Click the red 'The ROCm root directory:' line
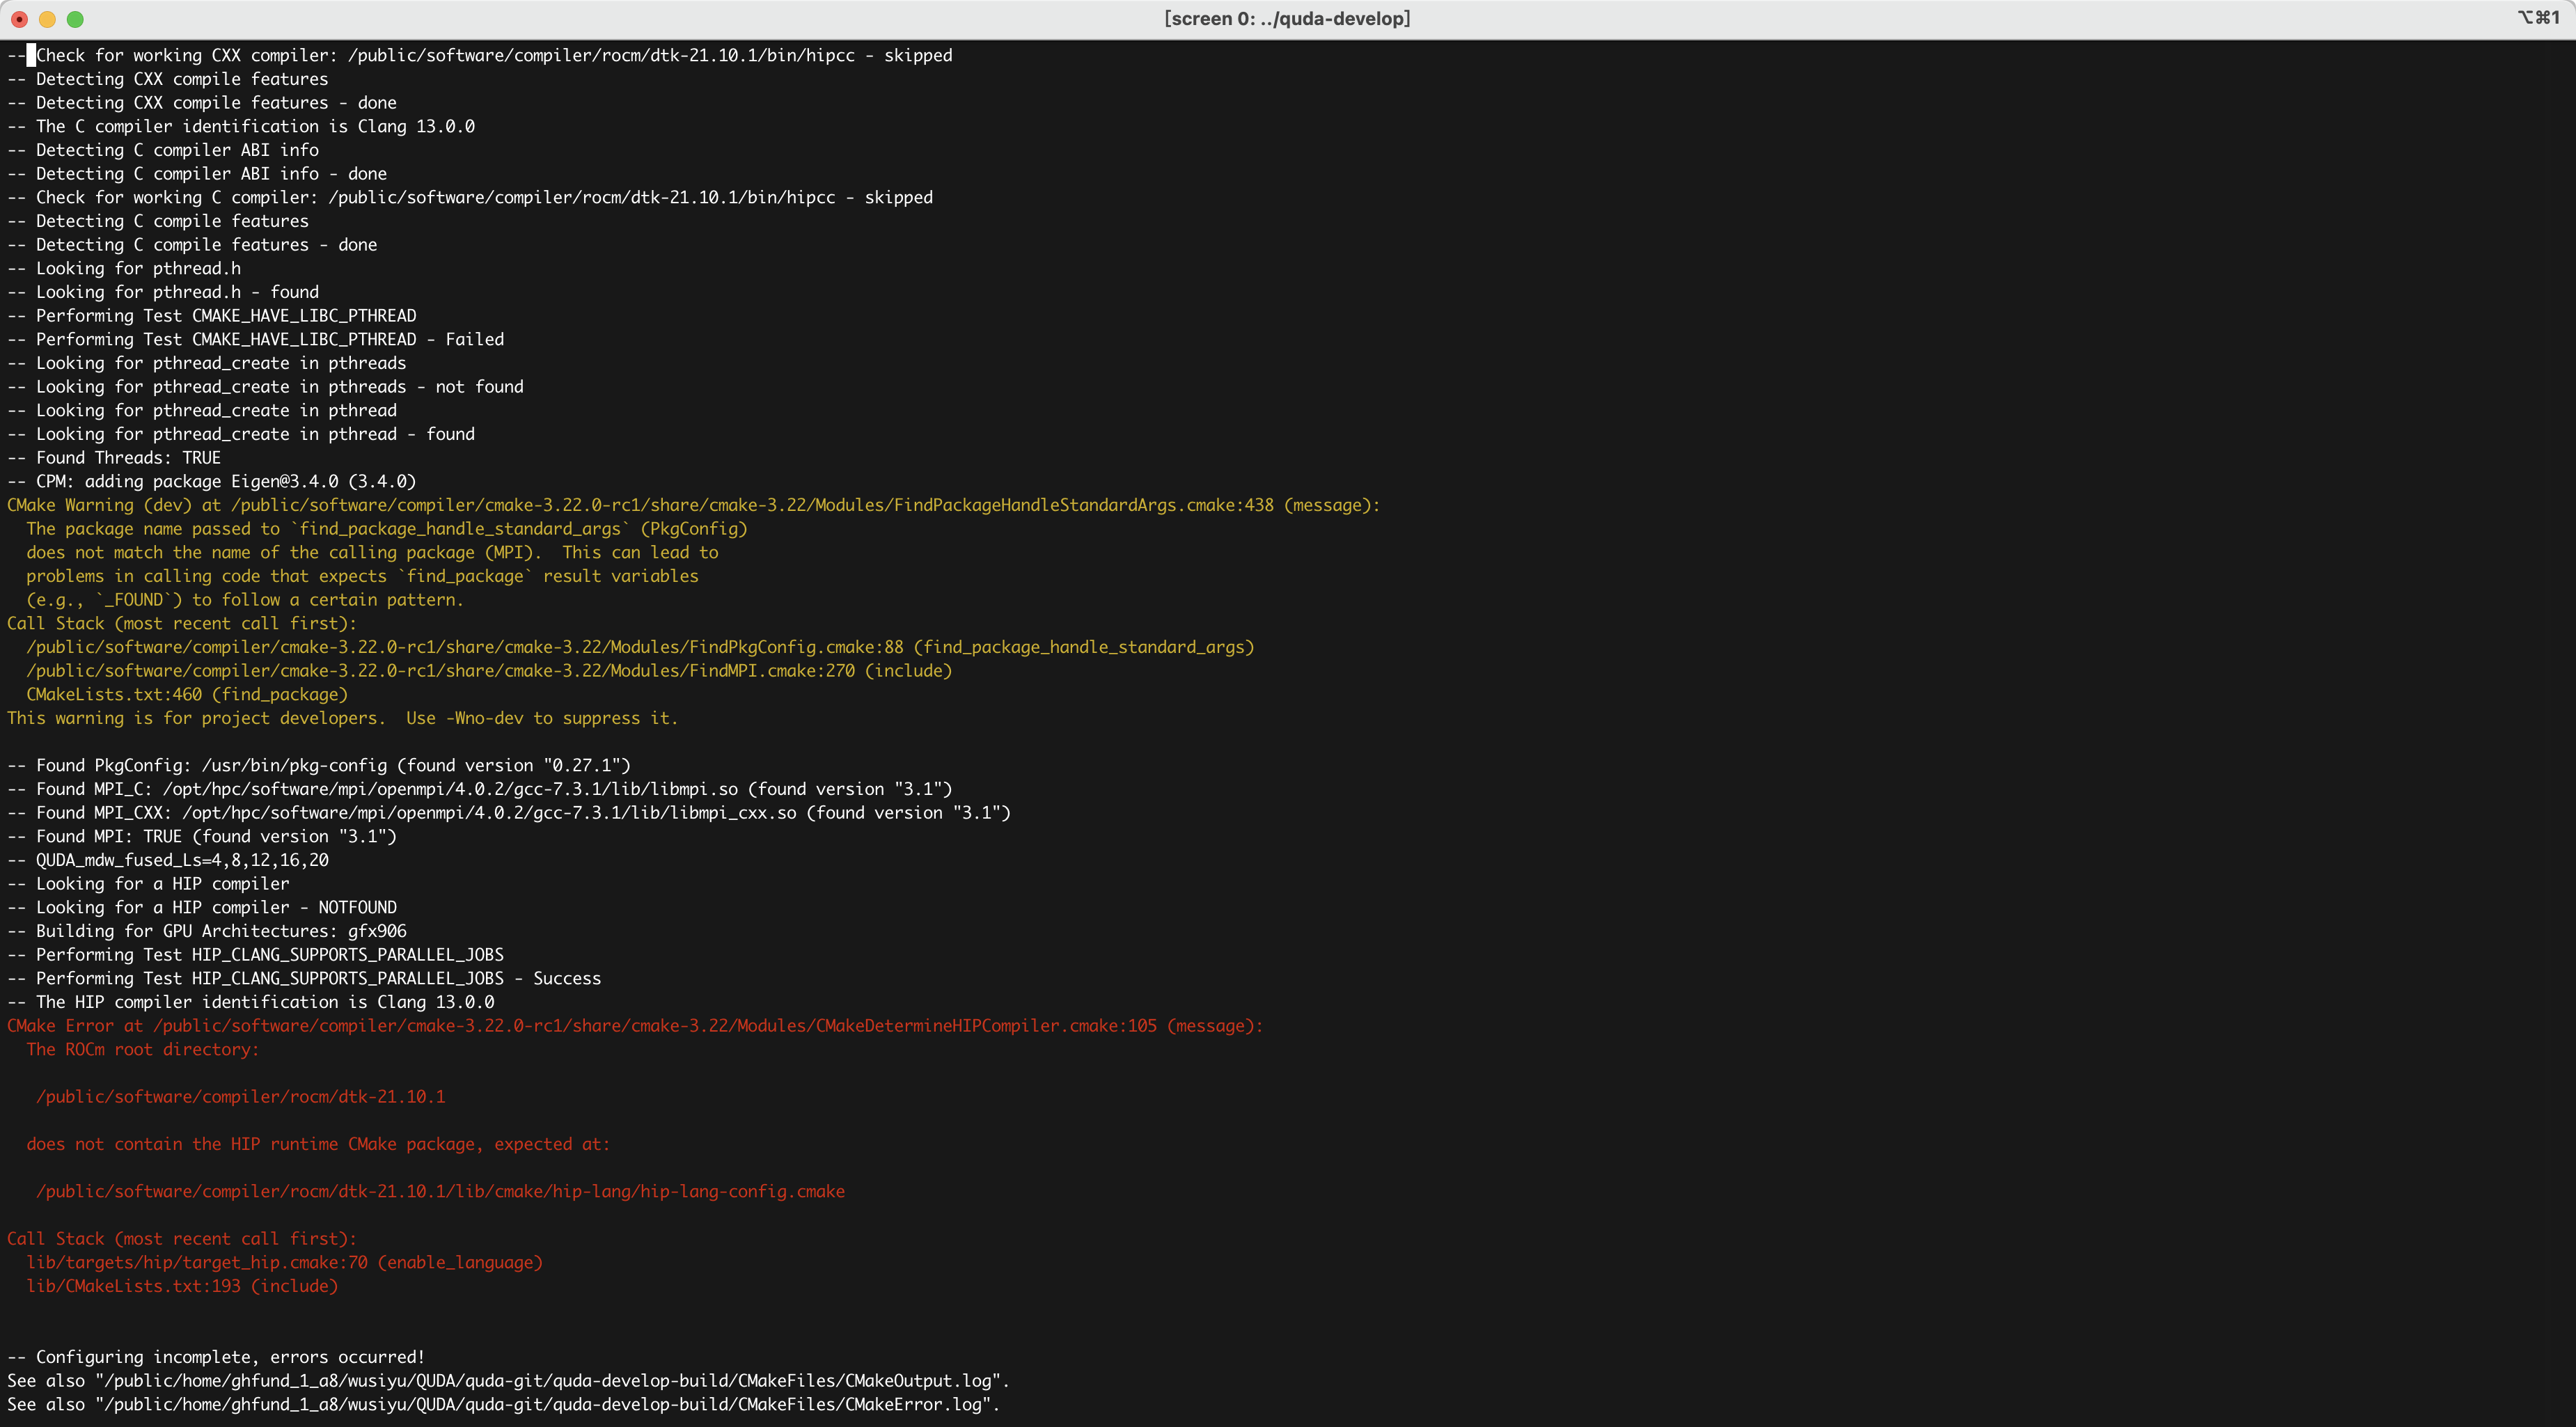Screen dimensions: 2576x1427 [x=143, y=1049]
